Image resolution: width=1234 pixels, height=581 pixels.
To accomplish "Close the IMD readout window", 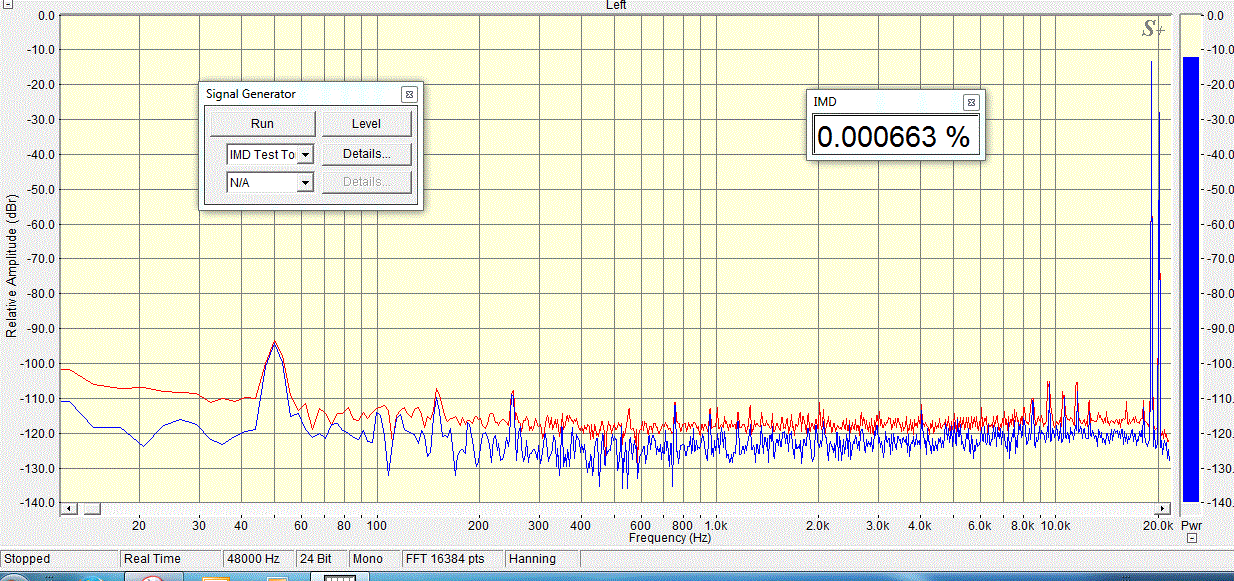I will pos(970,102).
